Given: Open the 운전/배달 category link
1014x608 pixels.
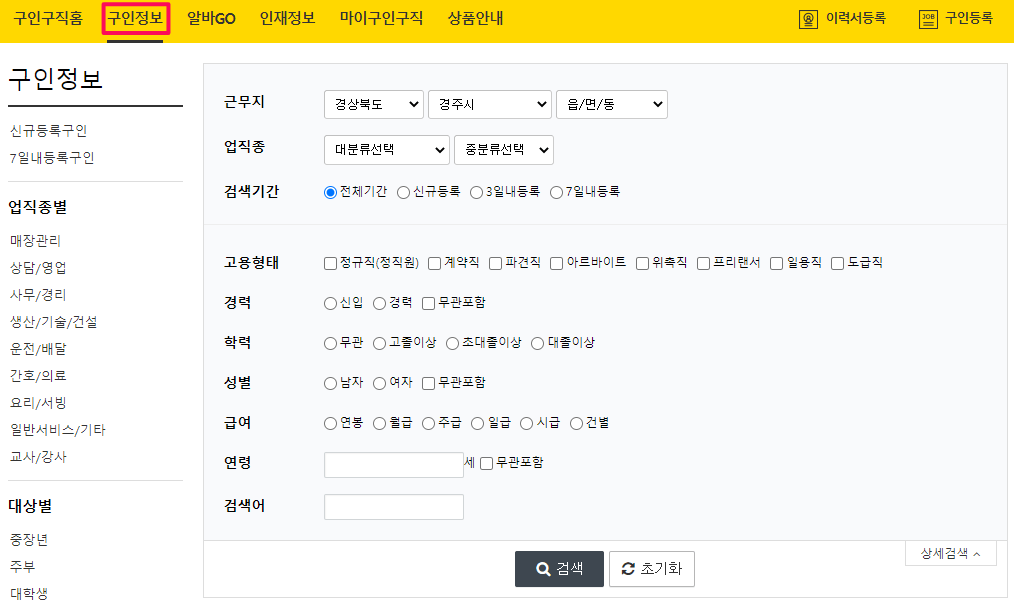Looking at the screenshot, I should (x=38, y=350).
